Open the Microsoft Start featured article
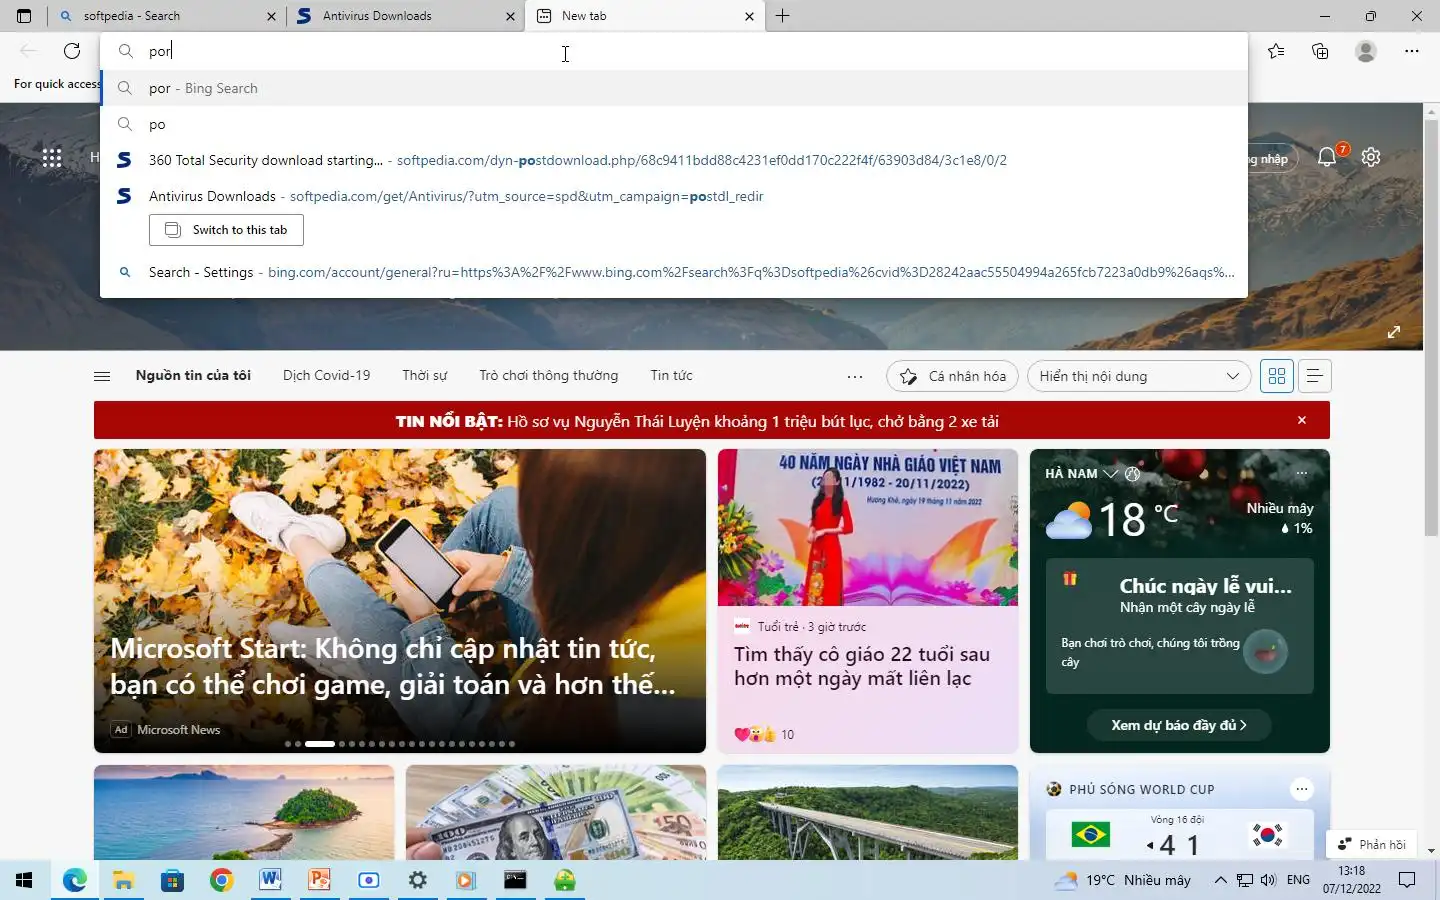Viewport: 1440px width, 900px height. point(400,601)
